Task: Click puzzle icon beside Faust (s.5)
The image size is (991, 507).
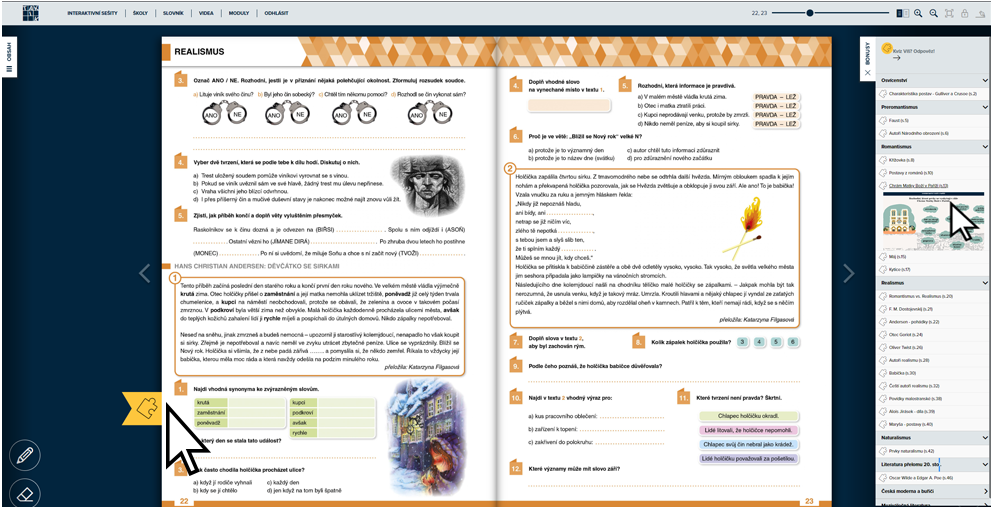Action: coord(883,119)
